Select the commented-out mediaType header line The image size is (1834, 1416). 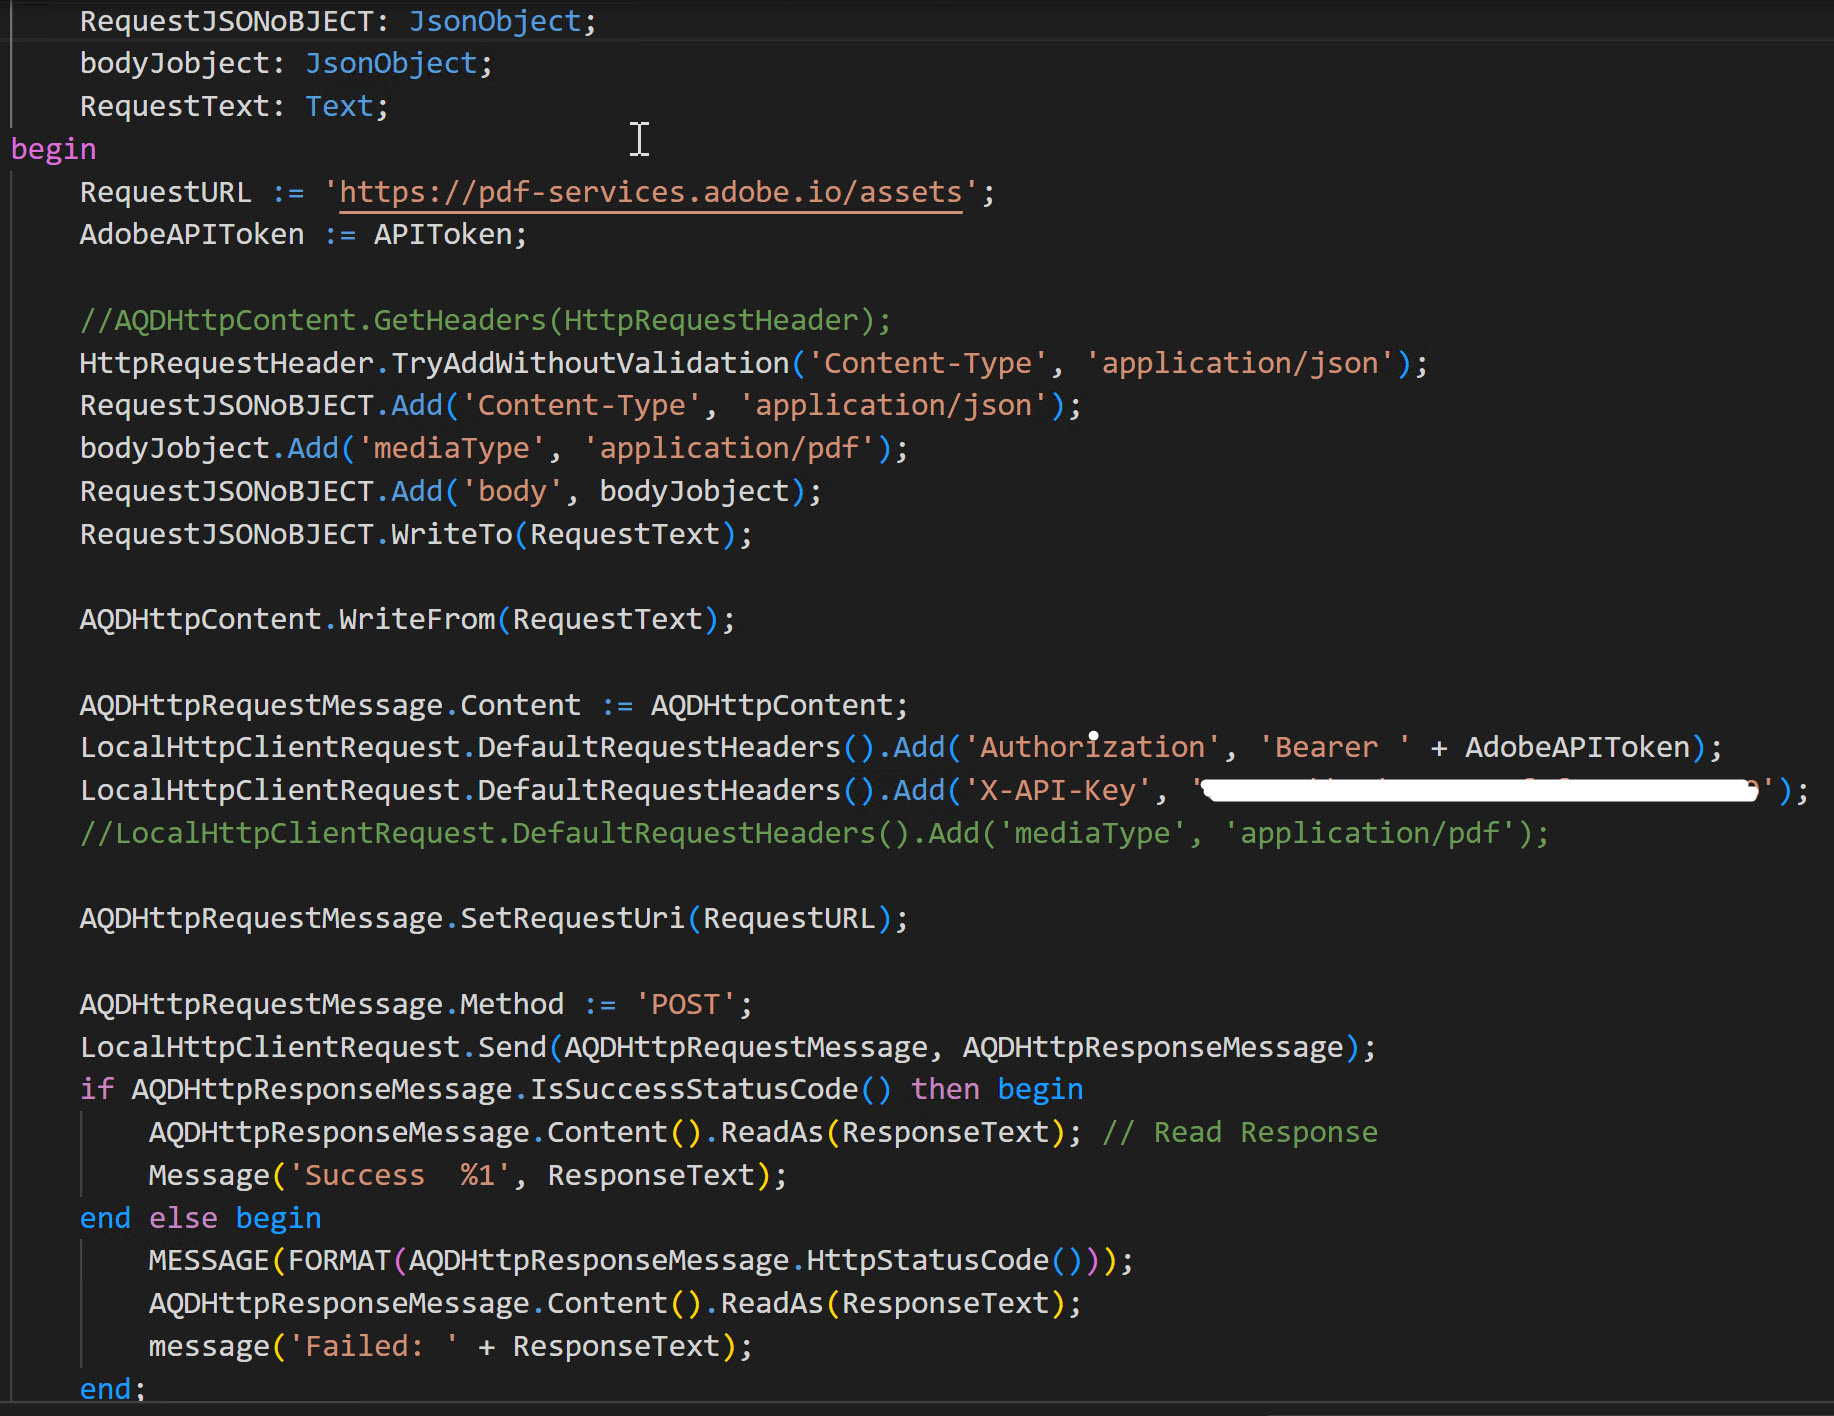point(815,832)
